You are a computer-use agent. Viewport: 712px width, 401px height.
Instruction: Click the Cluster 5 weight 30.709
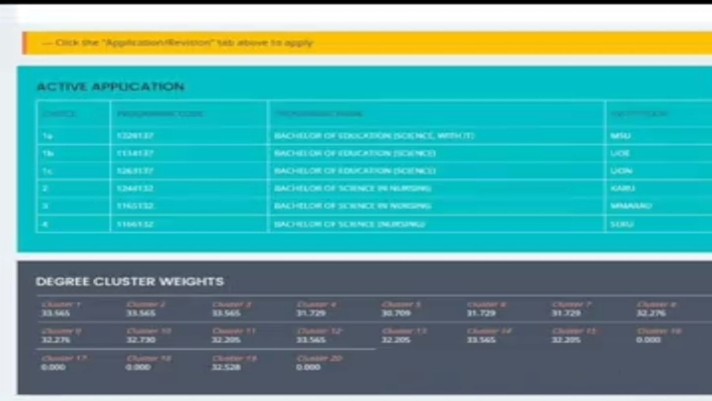396,309
